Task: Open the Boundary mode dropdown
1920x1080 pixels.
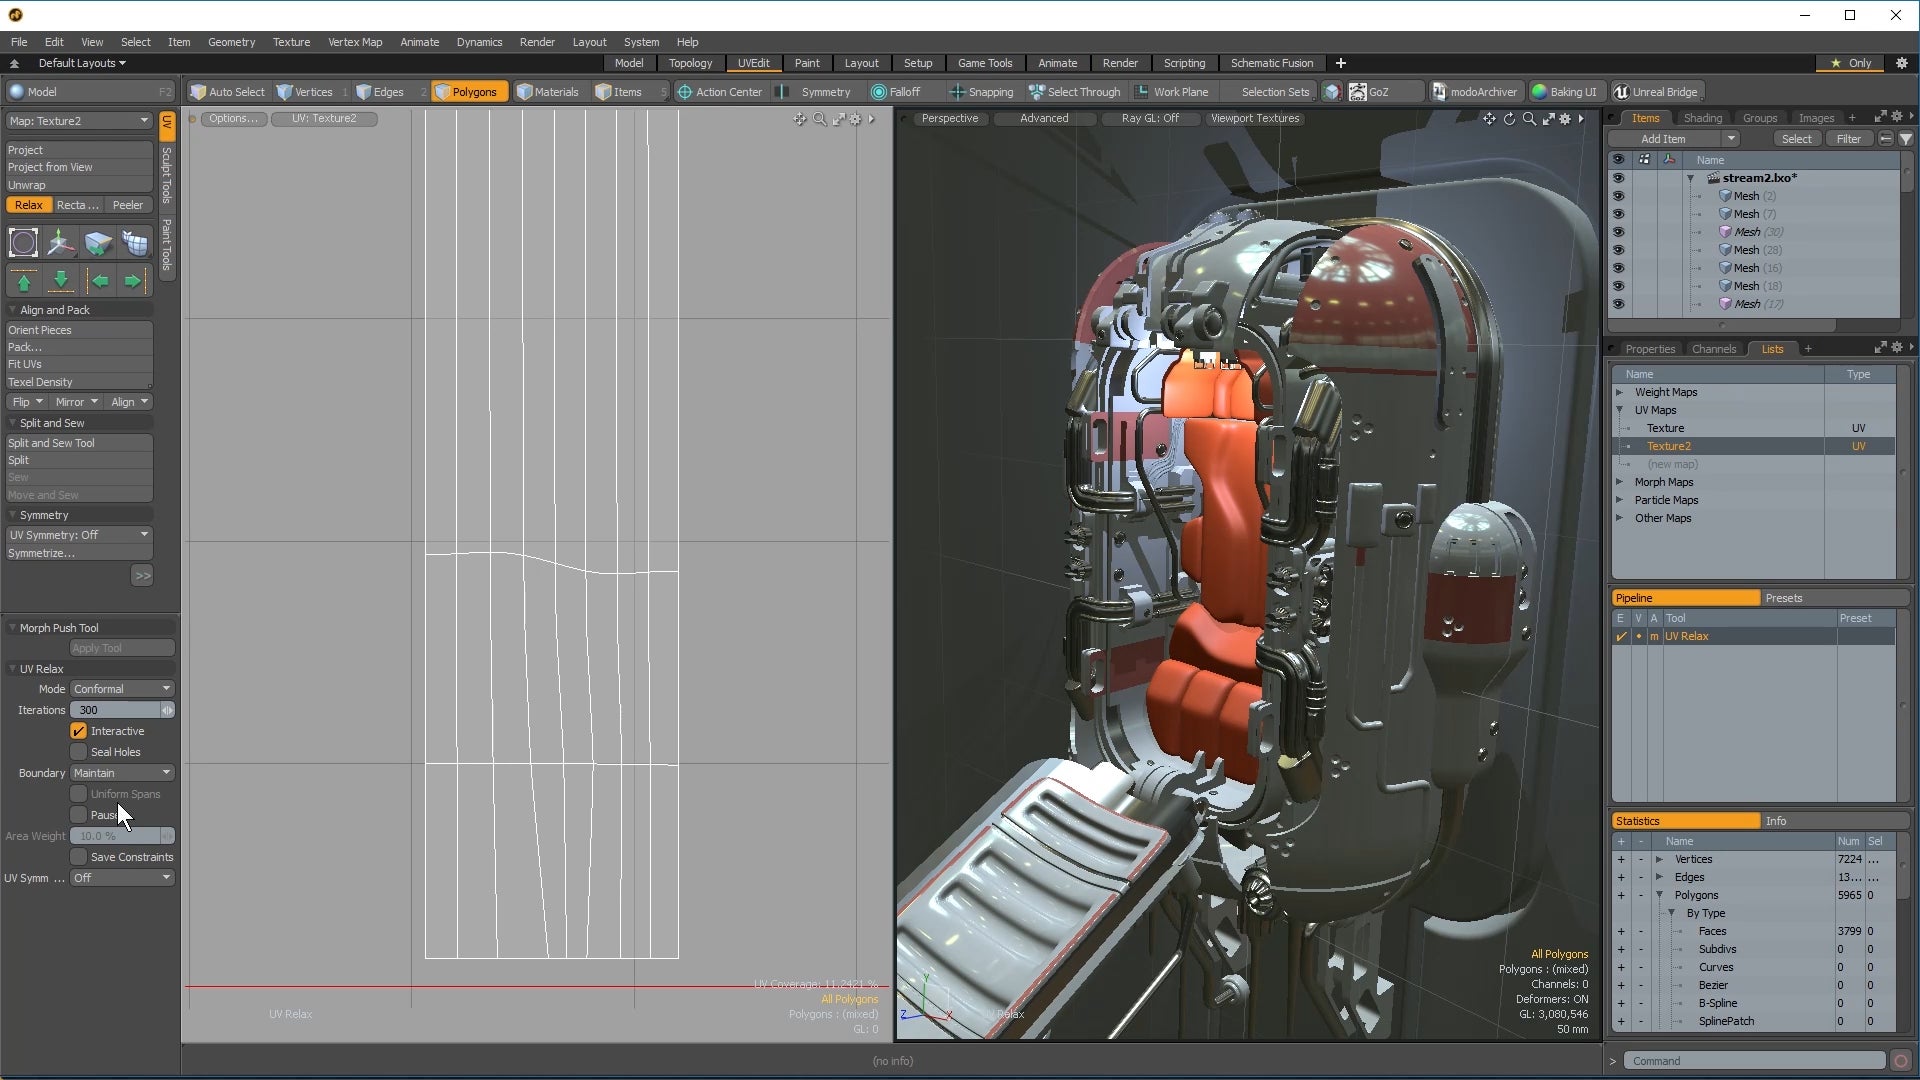Action: click(120, 773)
